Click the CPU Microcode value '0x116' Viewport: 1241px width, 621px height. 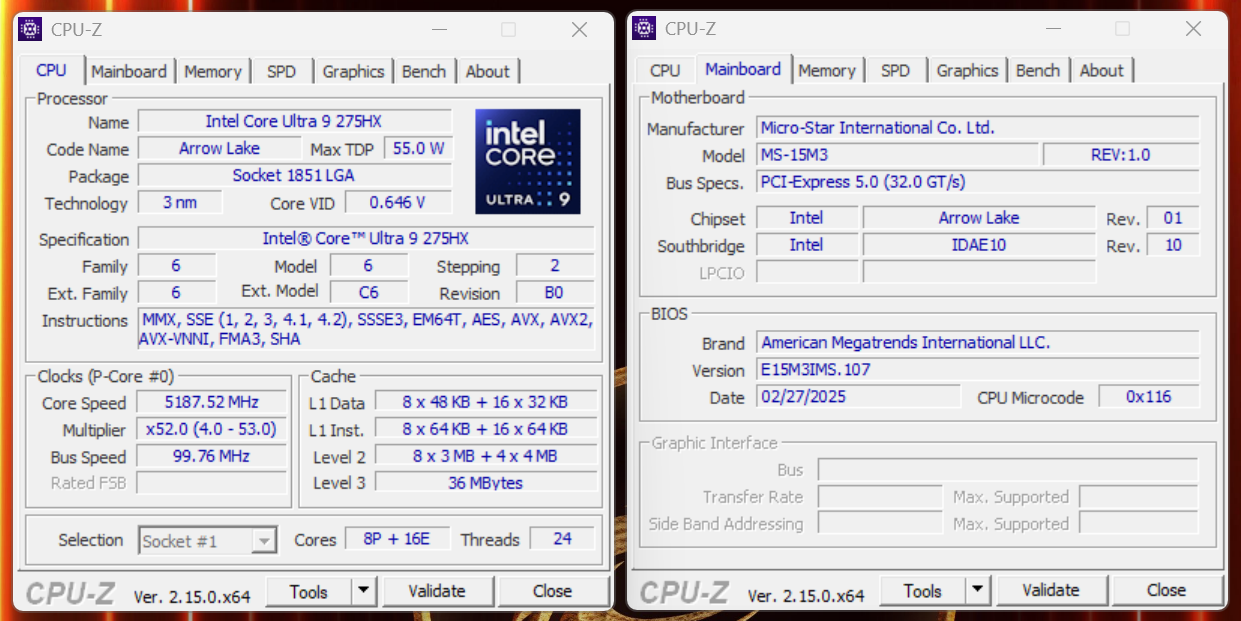coord(1149,397)
